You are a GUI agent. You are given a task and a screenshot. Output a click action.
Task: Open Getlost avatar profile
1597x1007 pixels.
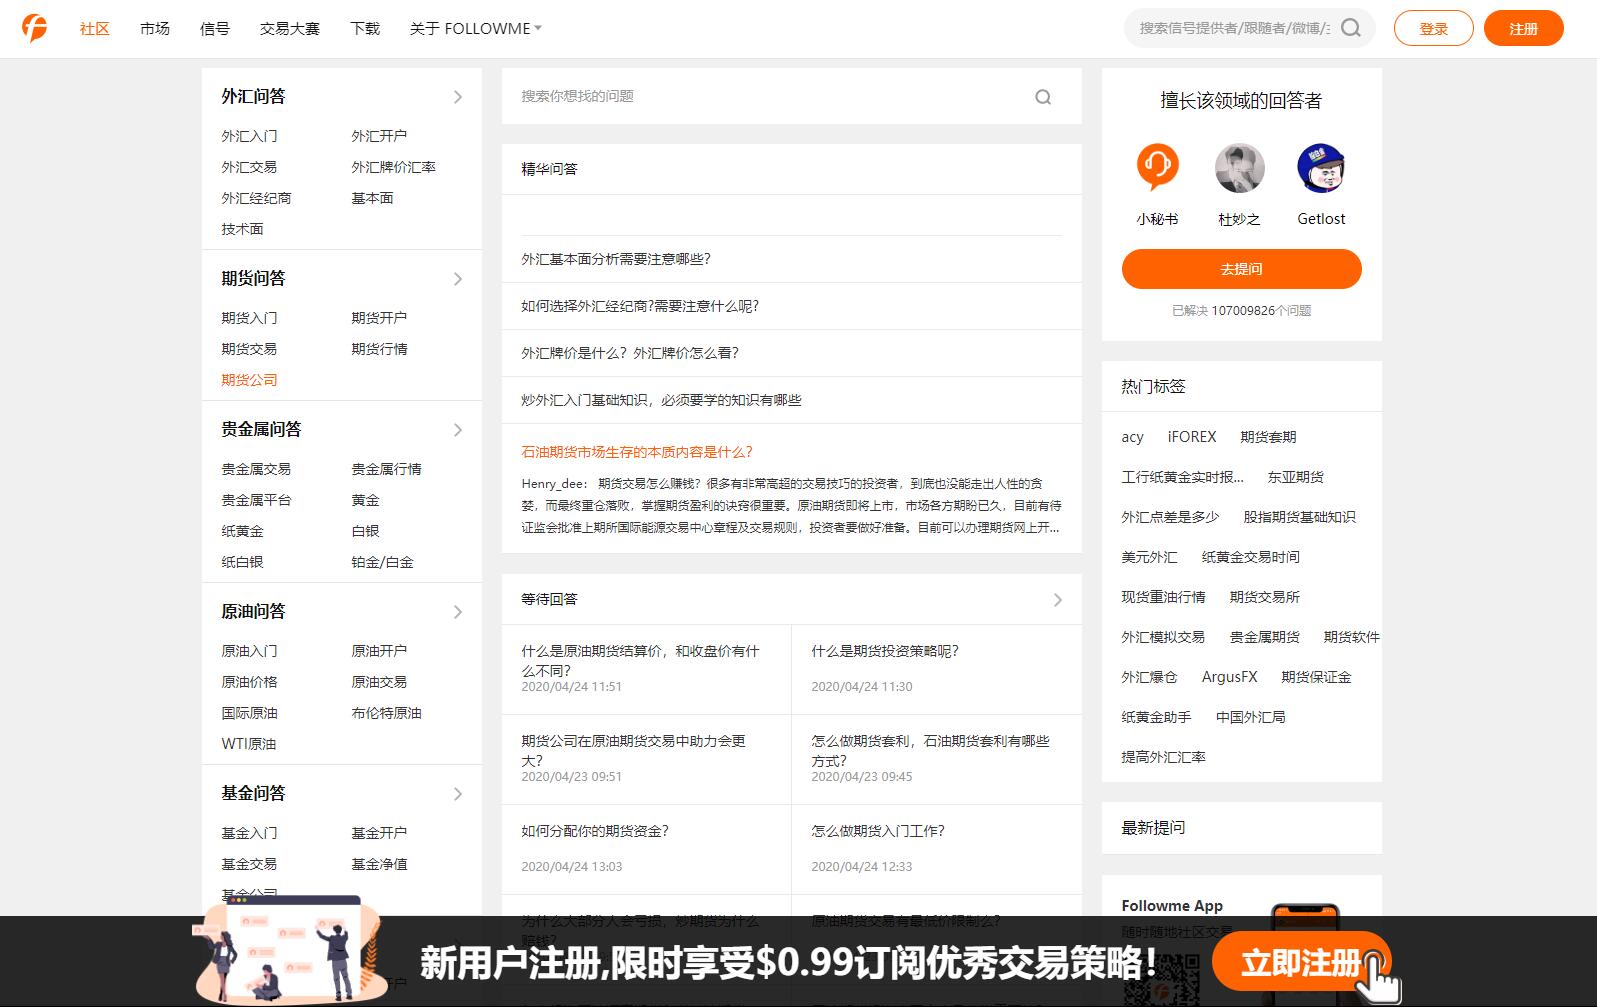1321,167
